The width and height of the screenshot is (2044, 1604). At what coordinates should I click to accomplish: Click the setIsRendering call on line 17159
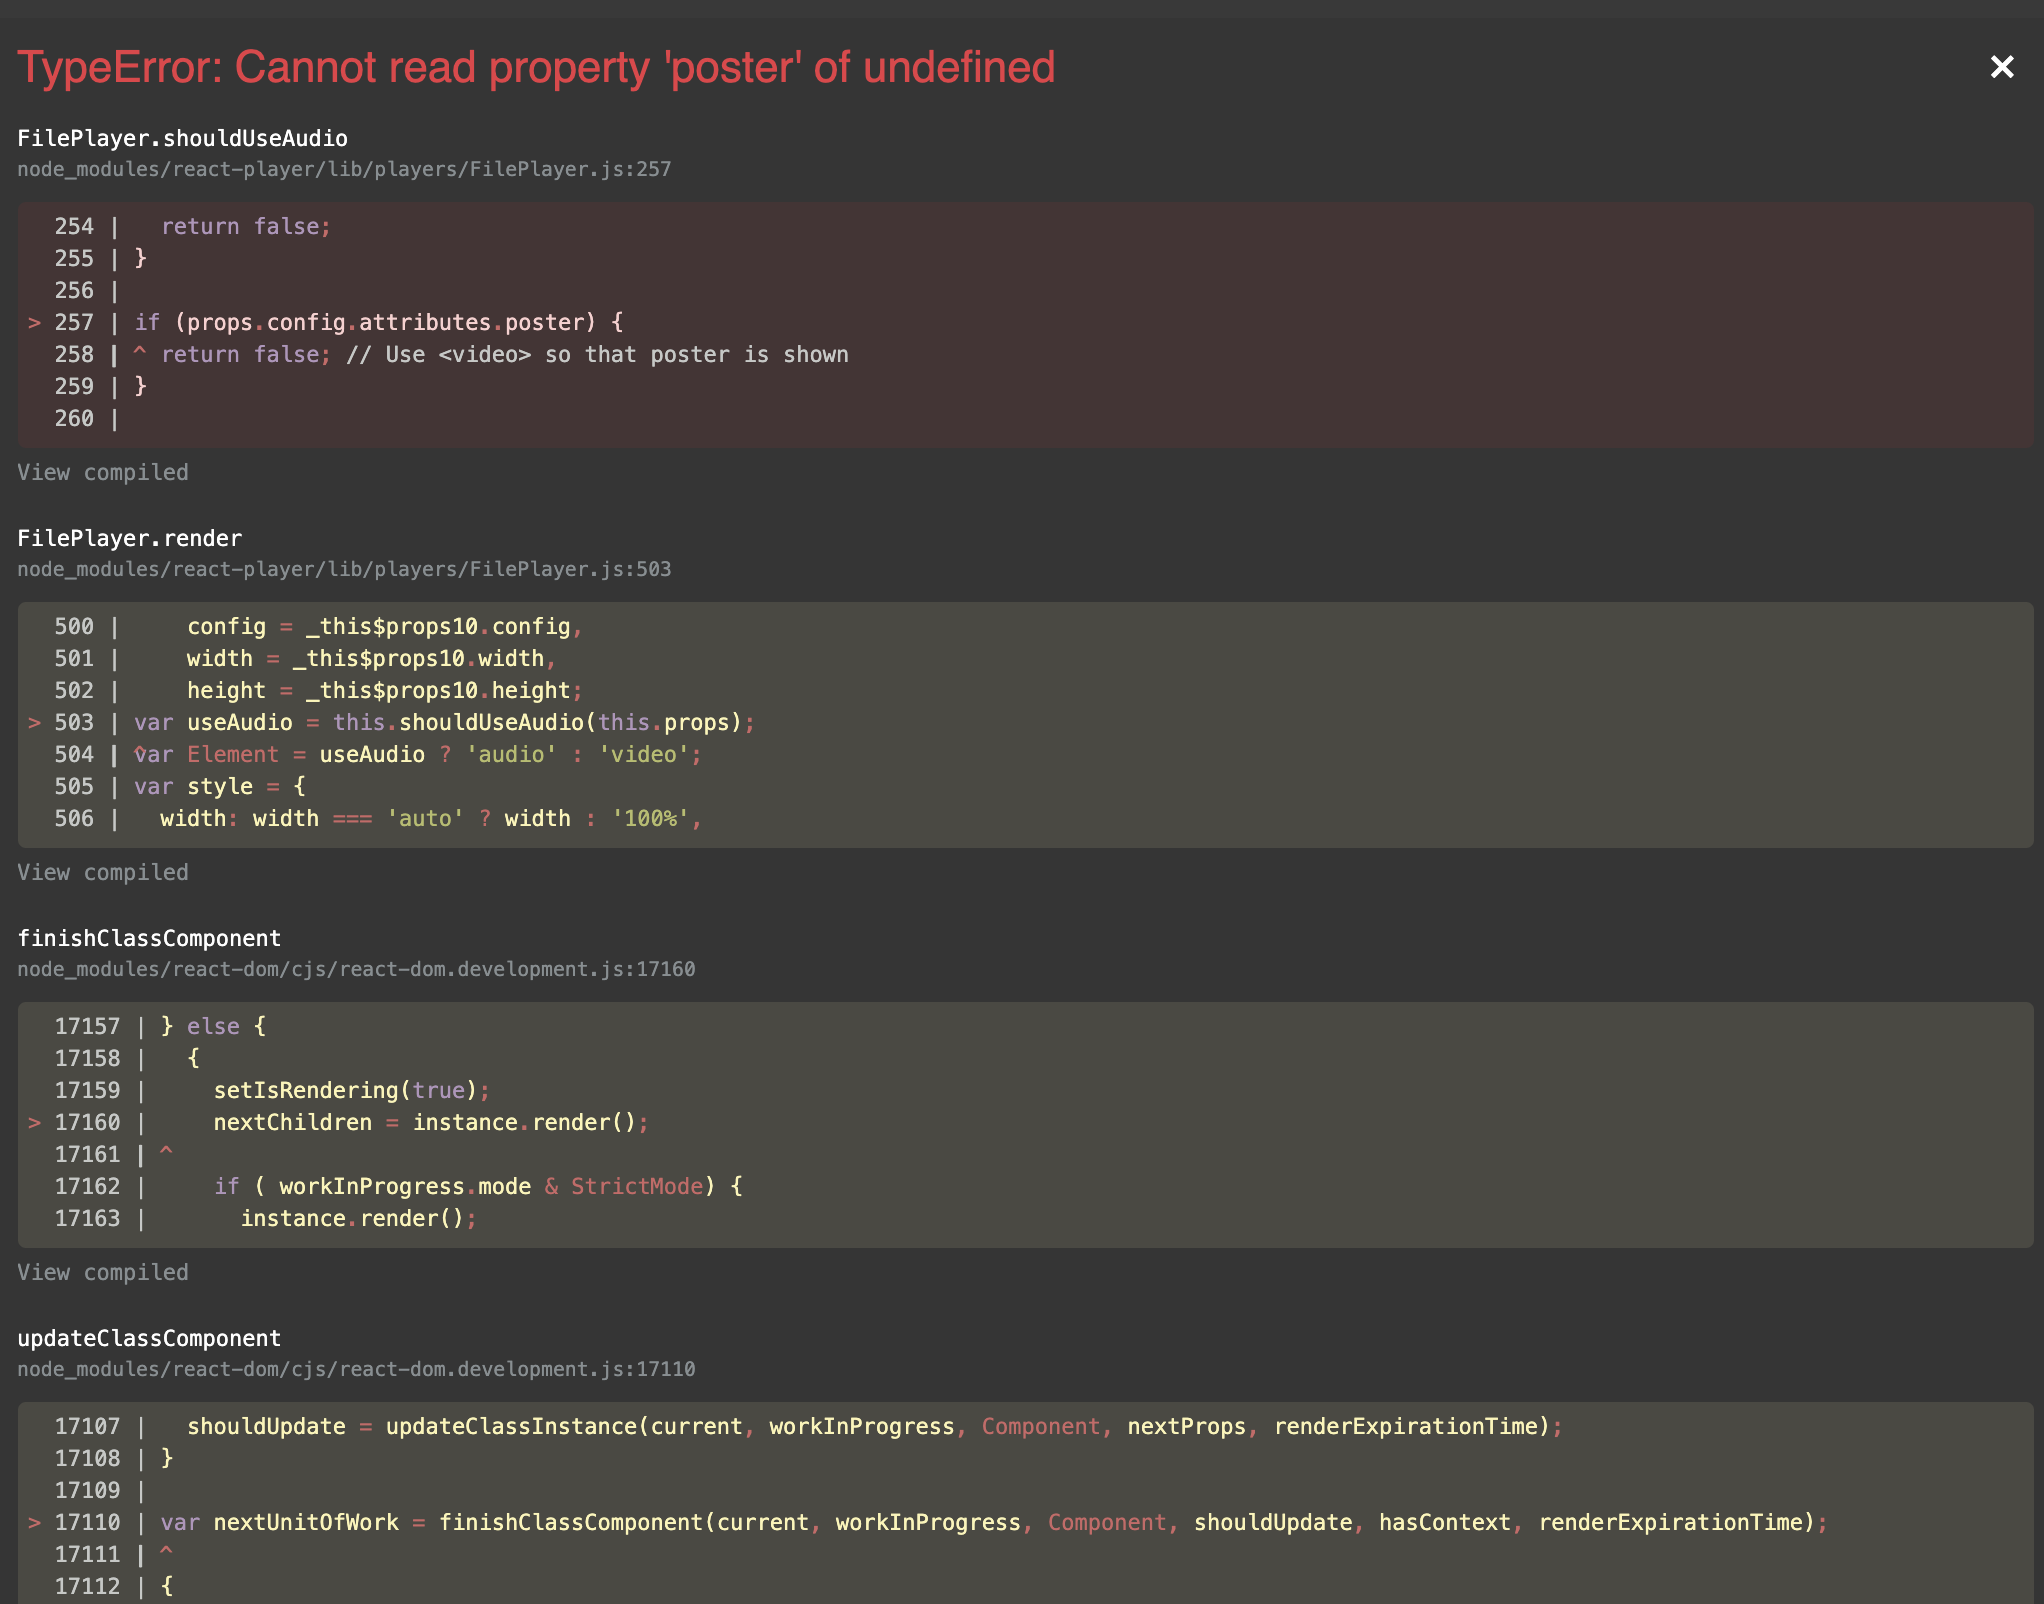(x=350, y=1090)
